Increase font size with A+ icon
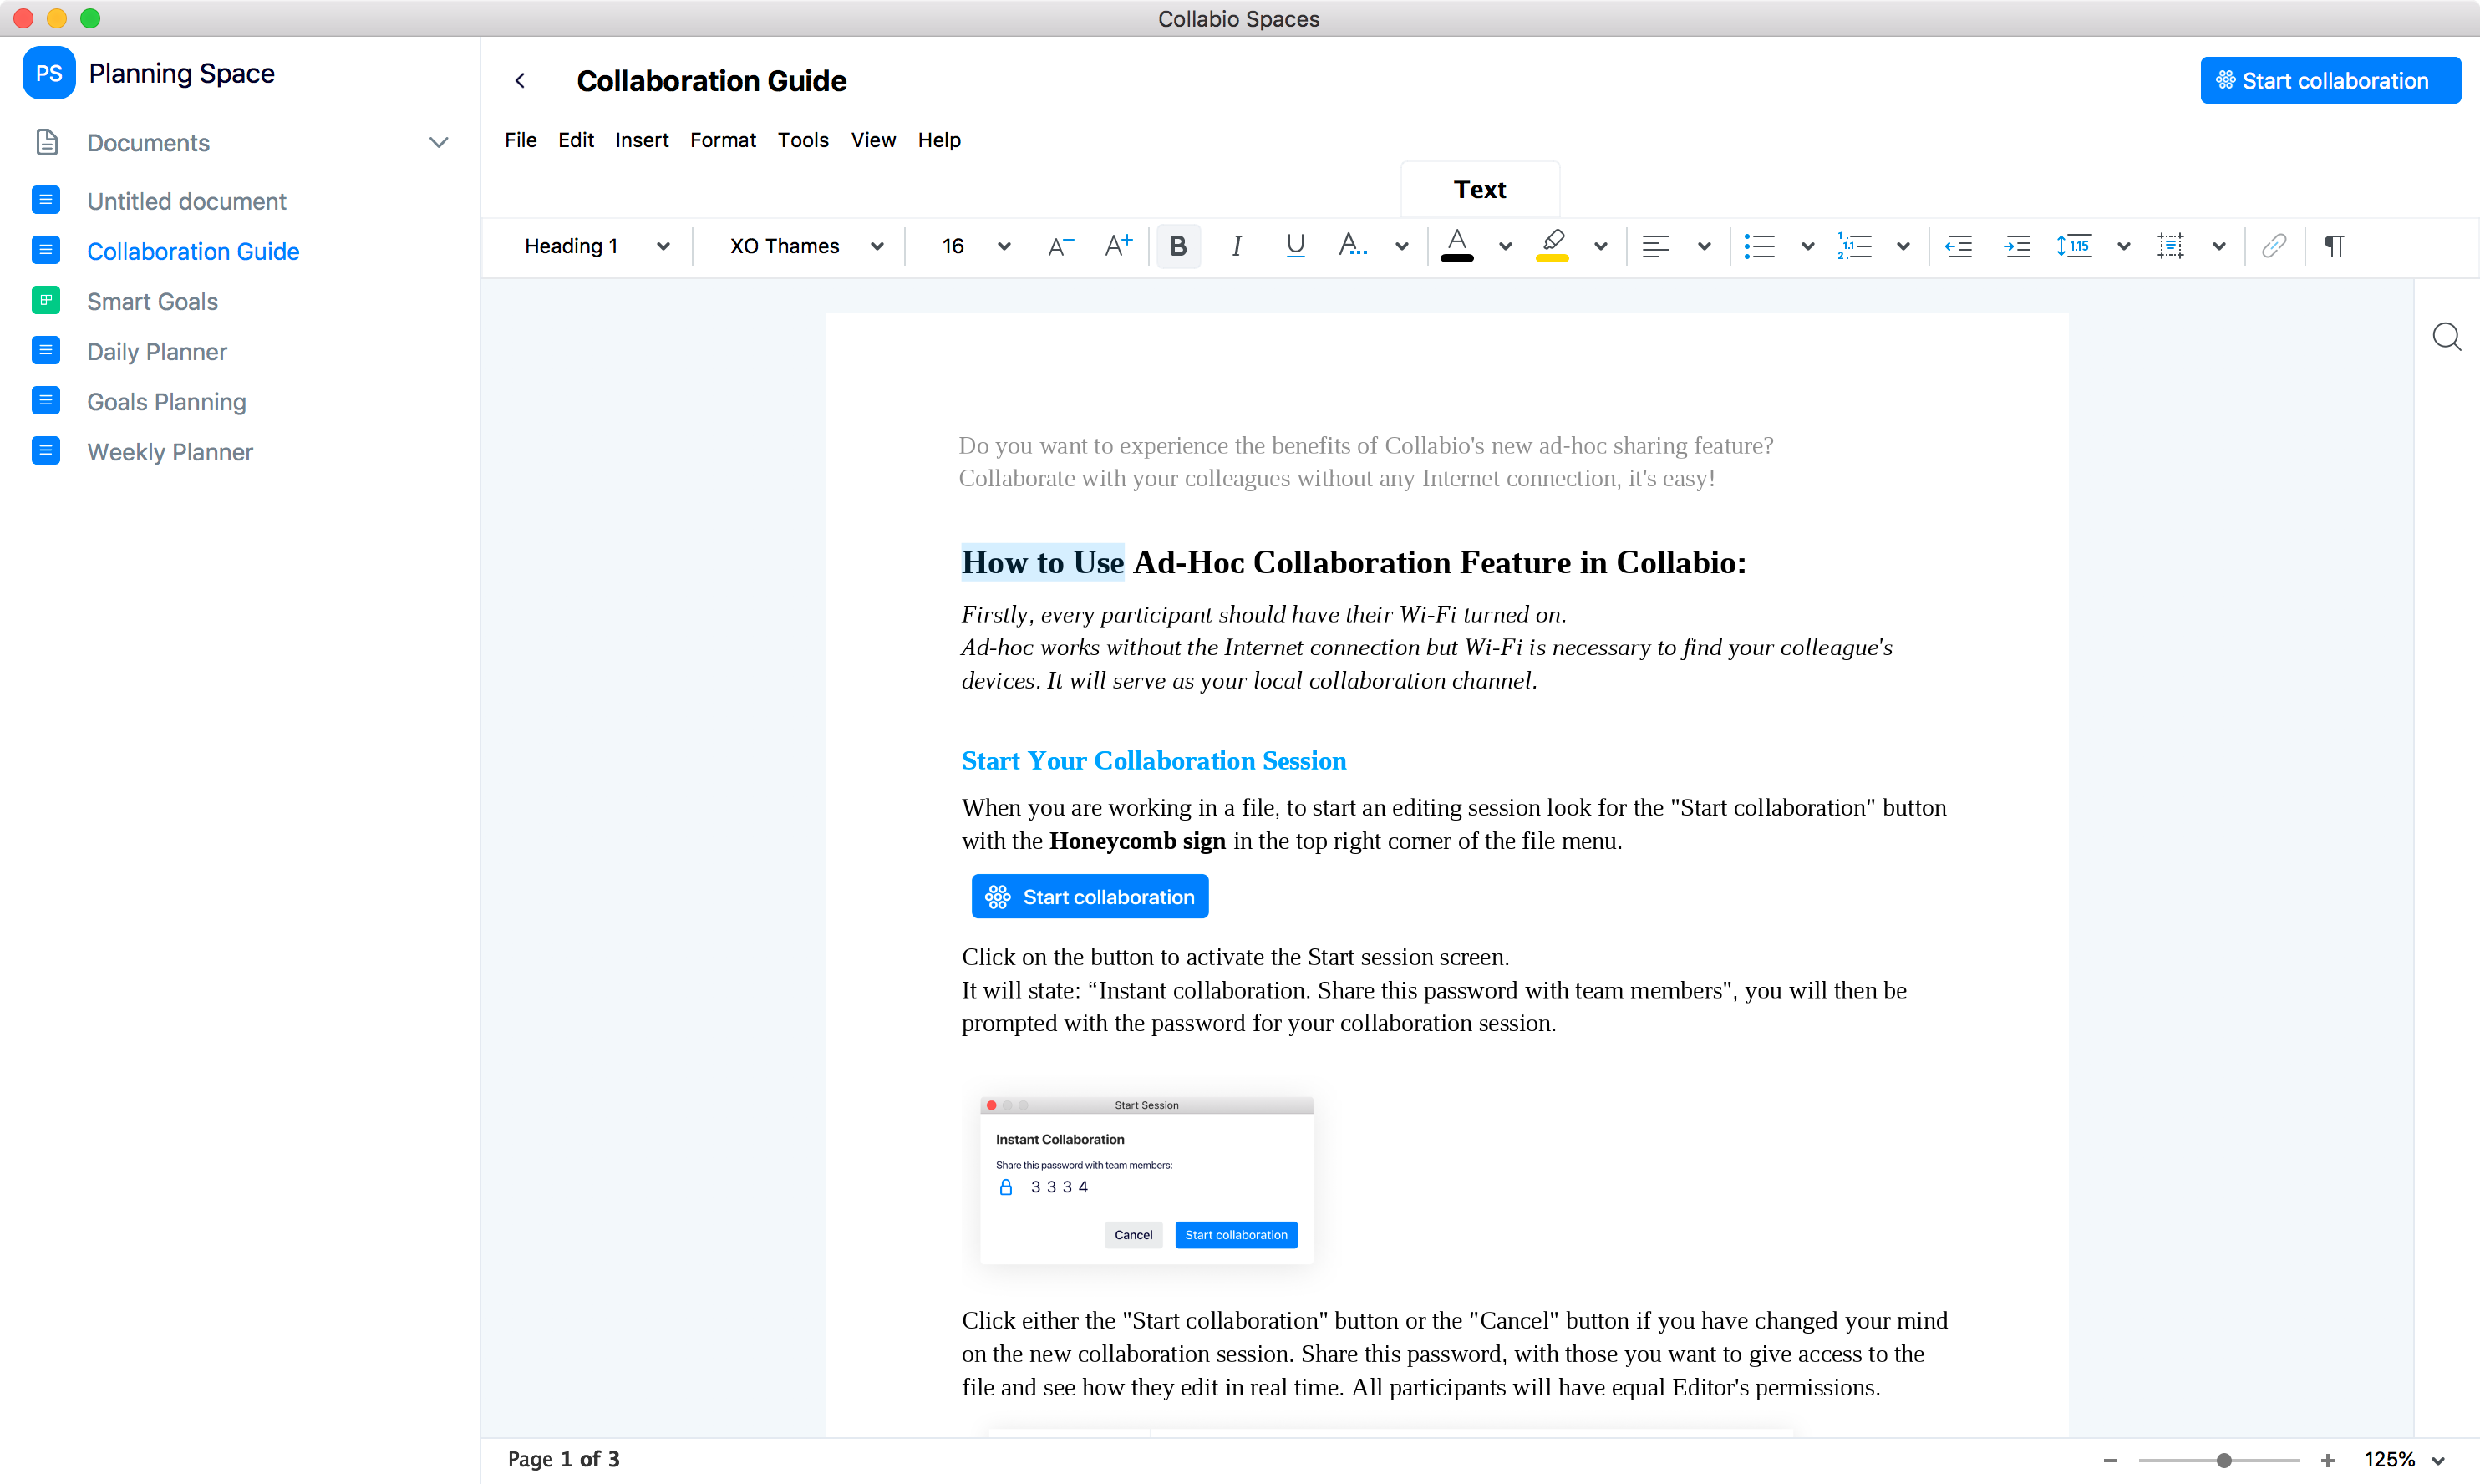 pos(1118,246)
